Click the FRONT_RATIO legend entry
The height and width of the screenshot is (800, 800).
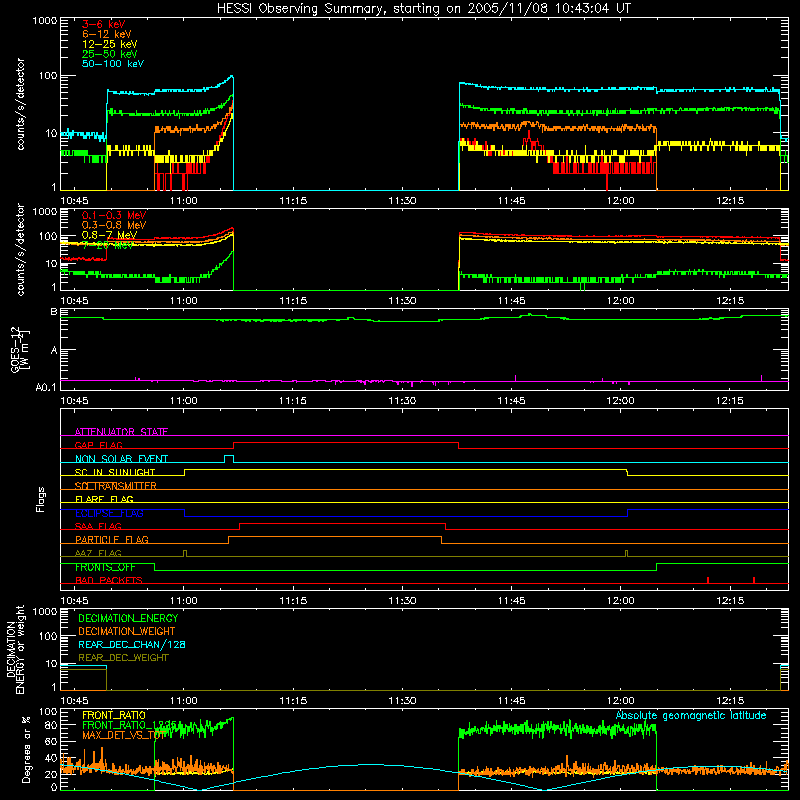(x=114, y=715)
